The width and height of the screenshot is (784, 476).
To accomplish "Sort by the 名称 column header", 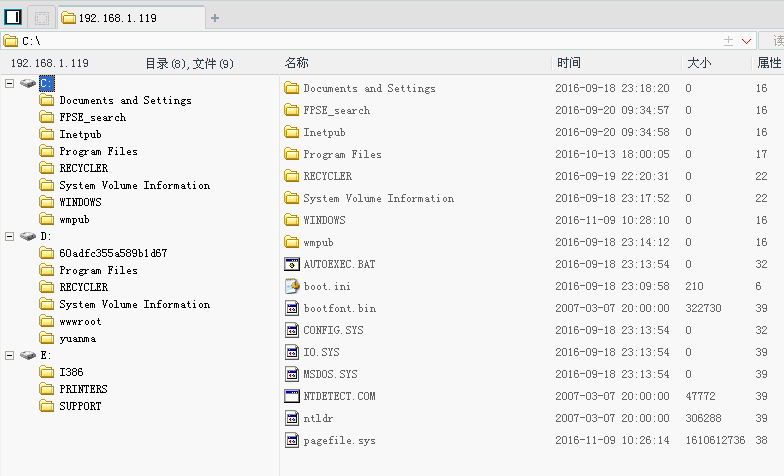I will point(296,63).
